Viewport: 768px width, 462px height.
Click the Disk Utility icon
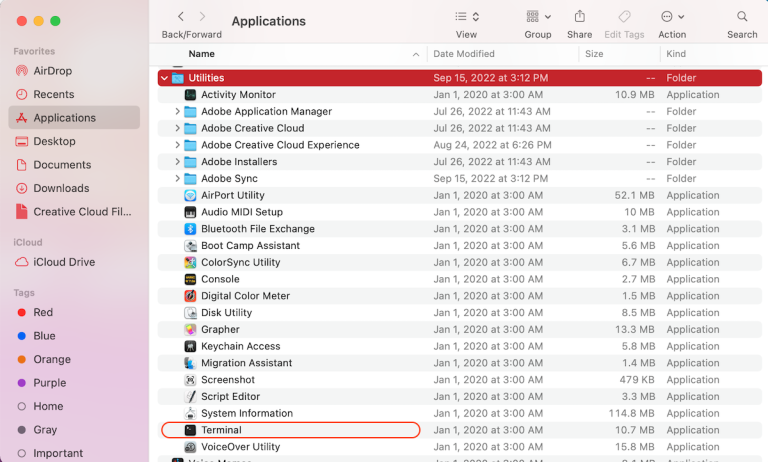tap(190, 313)
